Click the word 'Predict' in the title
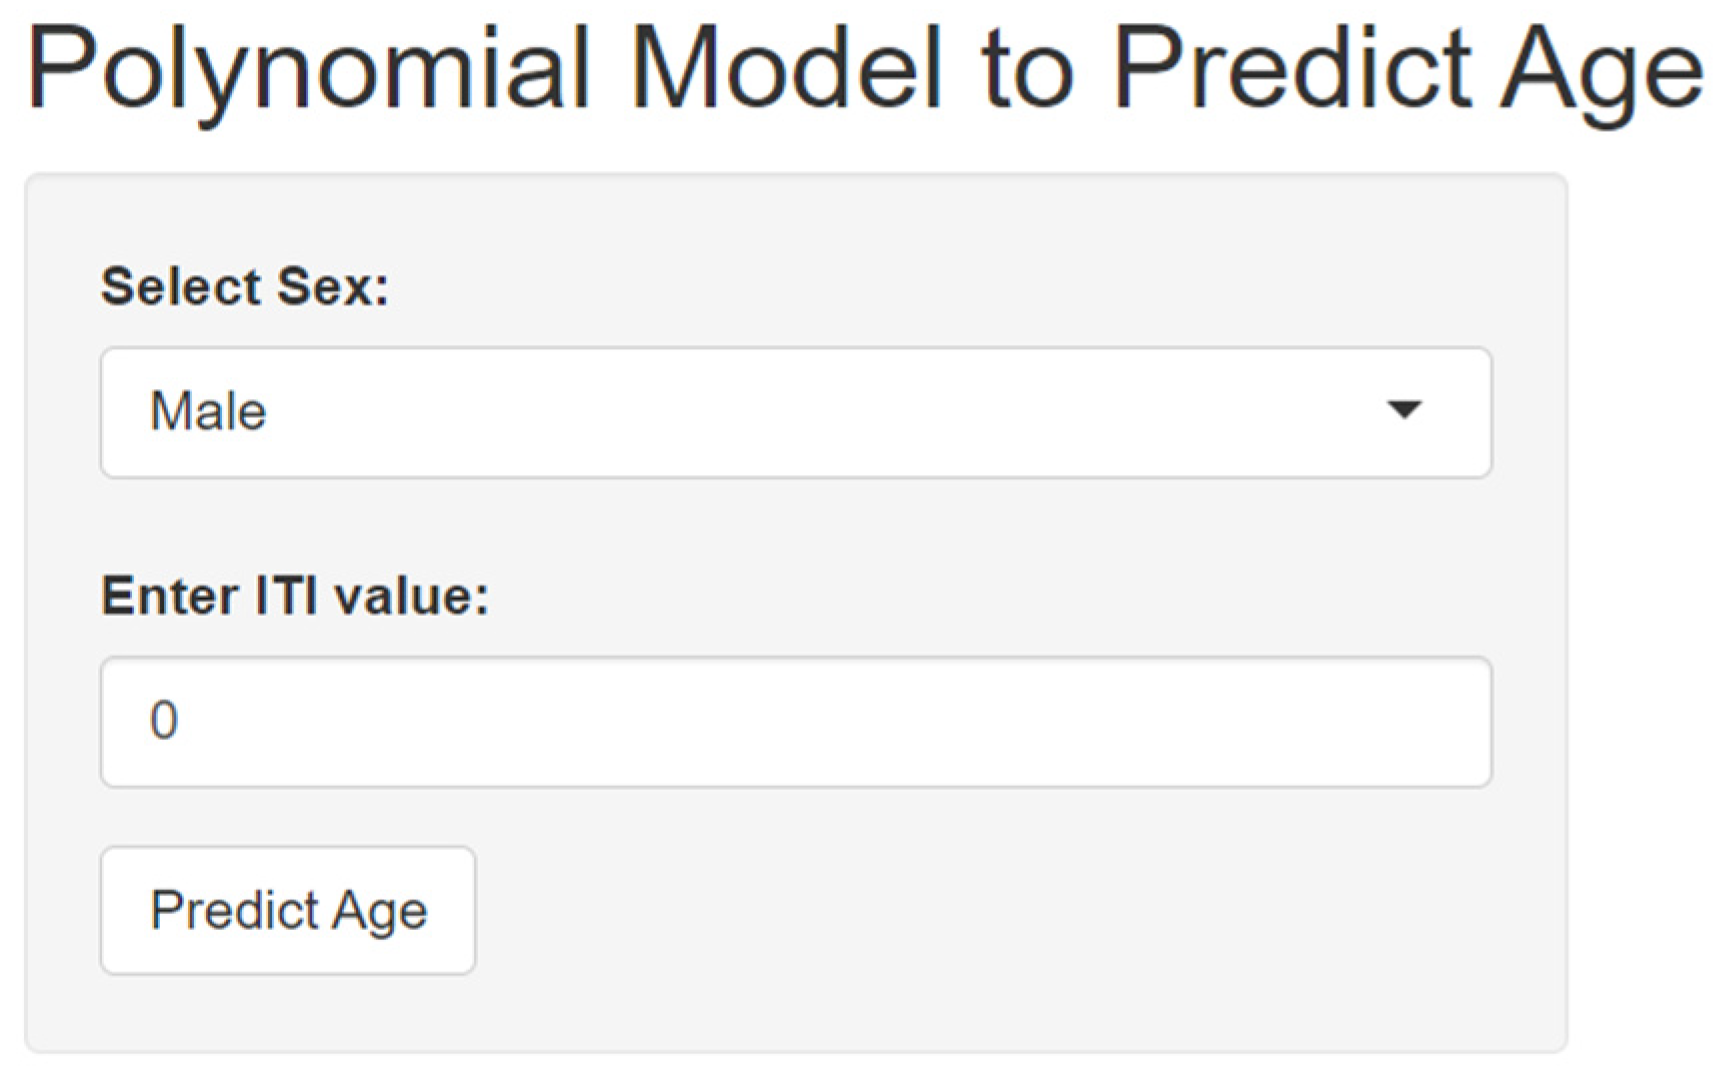The image size is (1717, 1084). click(x=1292, y=70)
